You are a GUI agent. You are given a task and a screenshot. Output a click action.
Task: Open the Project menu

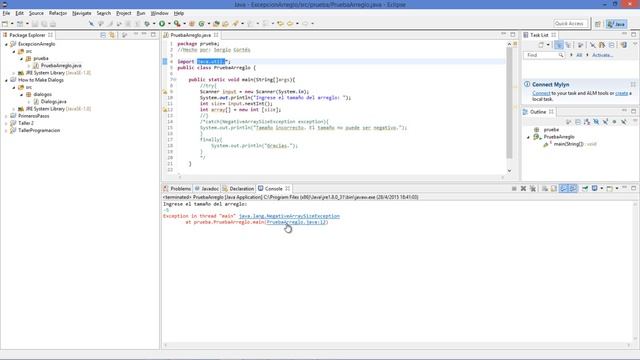click(124, 13)
